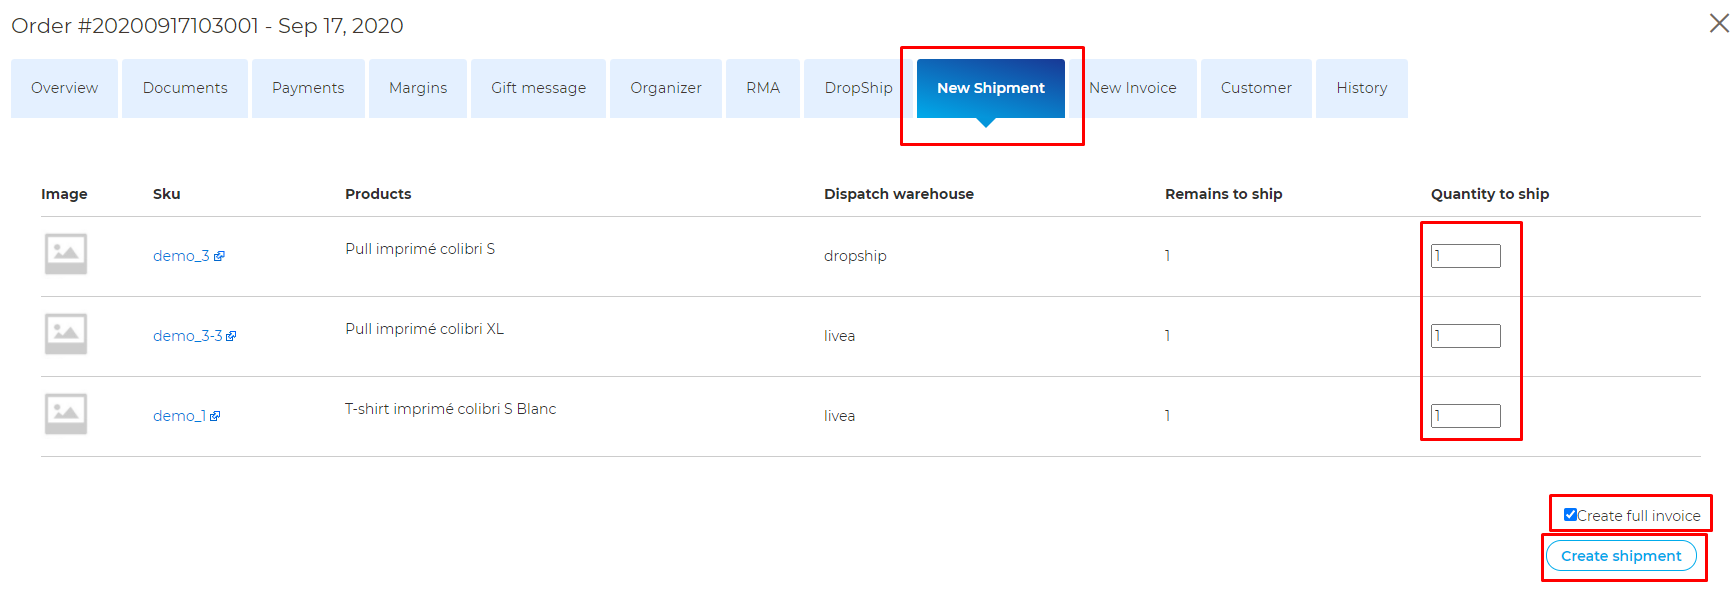
Task: Focus quantity to ship field for demo_3-3
Action: coord(1466,336)
